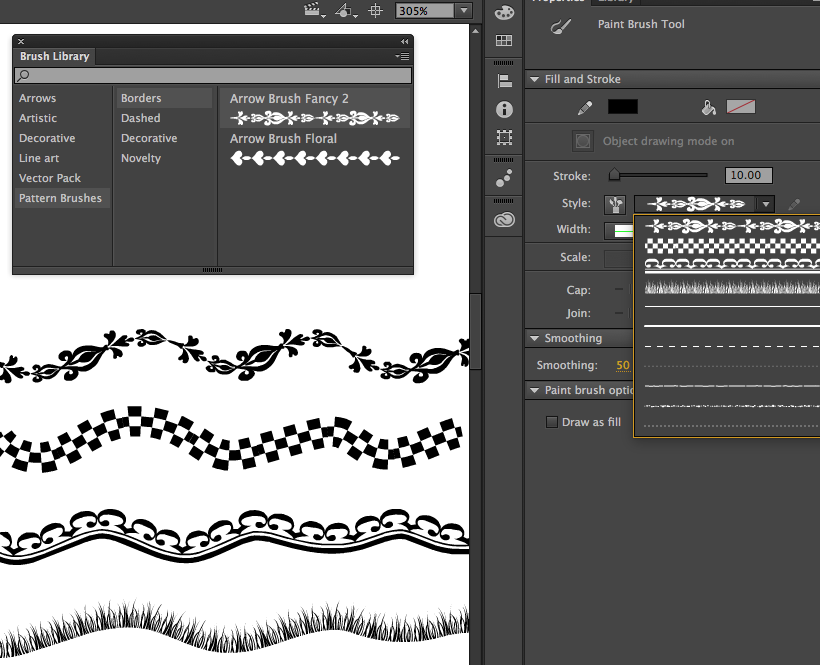Open the Swatches panel
The image size is (820, 665).
point(504,40)
